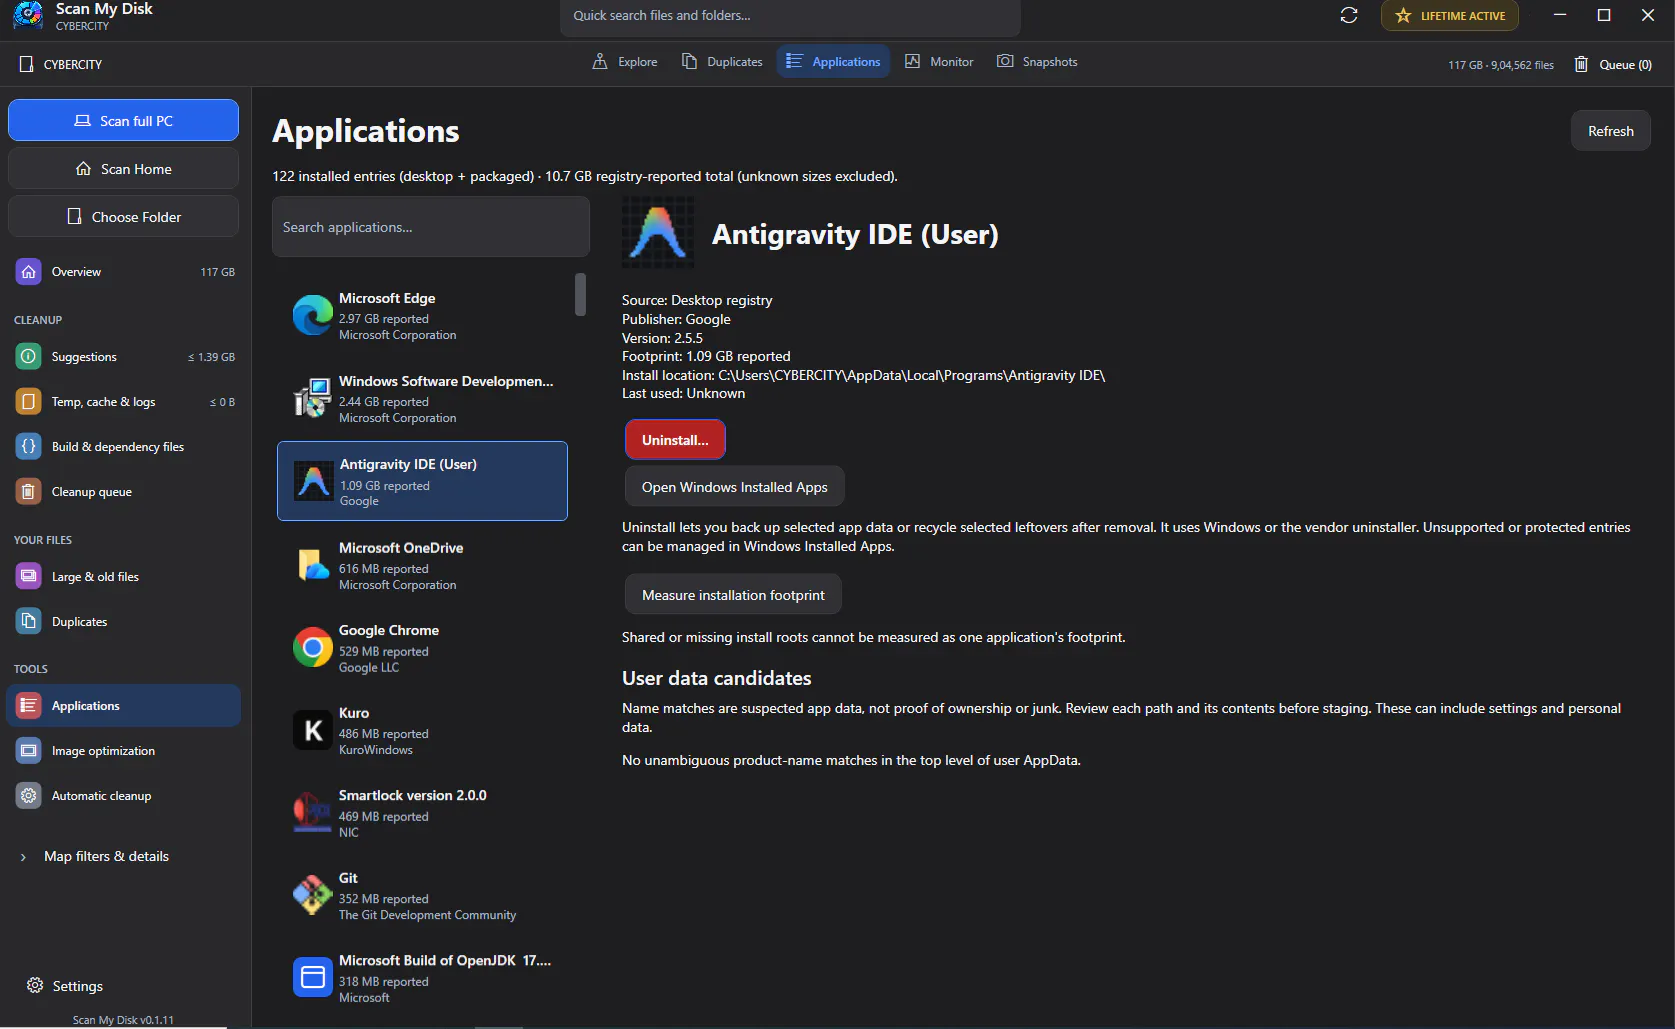Select Microsoft Build of OpenJDK entry
Viewport: 1675px width, 1029px height.
(422, 977)
